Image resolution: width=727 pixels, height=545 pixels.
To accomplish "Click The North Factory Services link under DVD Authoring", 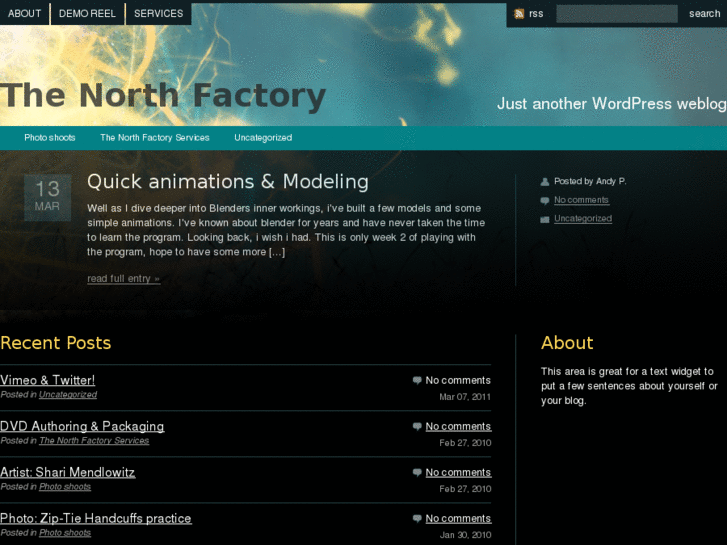I will coord(94,441).
